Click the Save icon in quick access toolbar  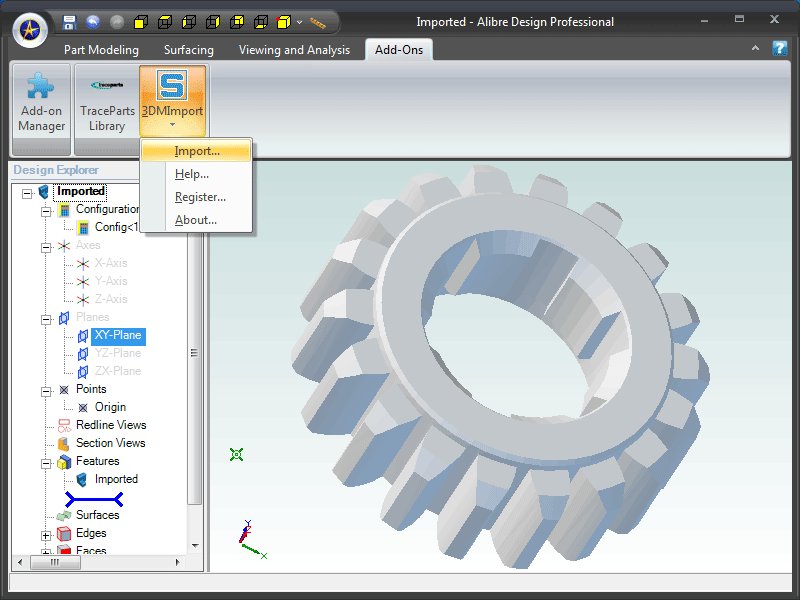(x=69, y=21)
